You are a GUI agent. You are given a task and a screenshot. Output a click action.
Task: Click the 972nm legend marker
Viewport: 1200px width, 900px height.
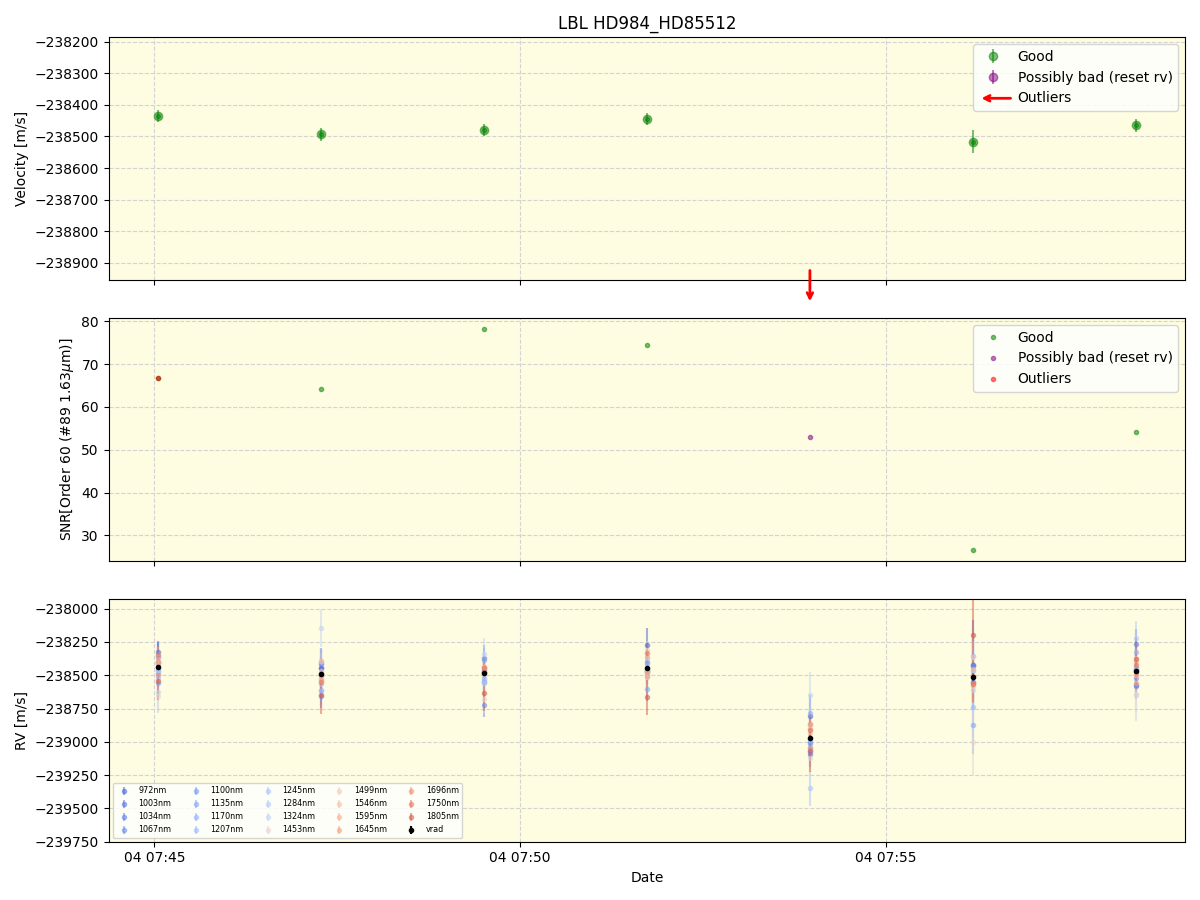(125, 791)
